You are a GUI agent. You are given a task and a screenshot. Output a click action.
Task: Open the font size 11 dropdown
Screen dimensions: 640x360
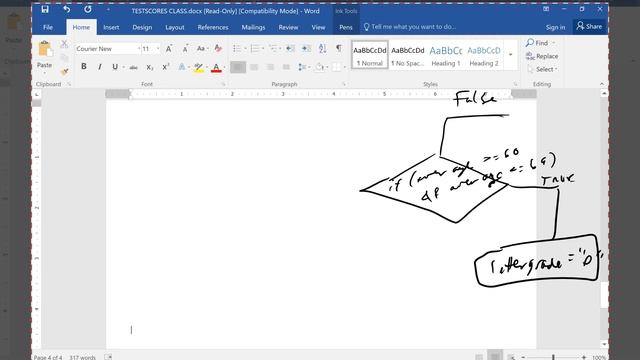pos(158,49)
